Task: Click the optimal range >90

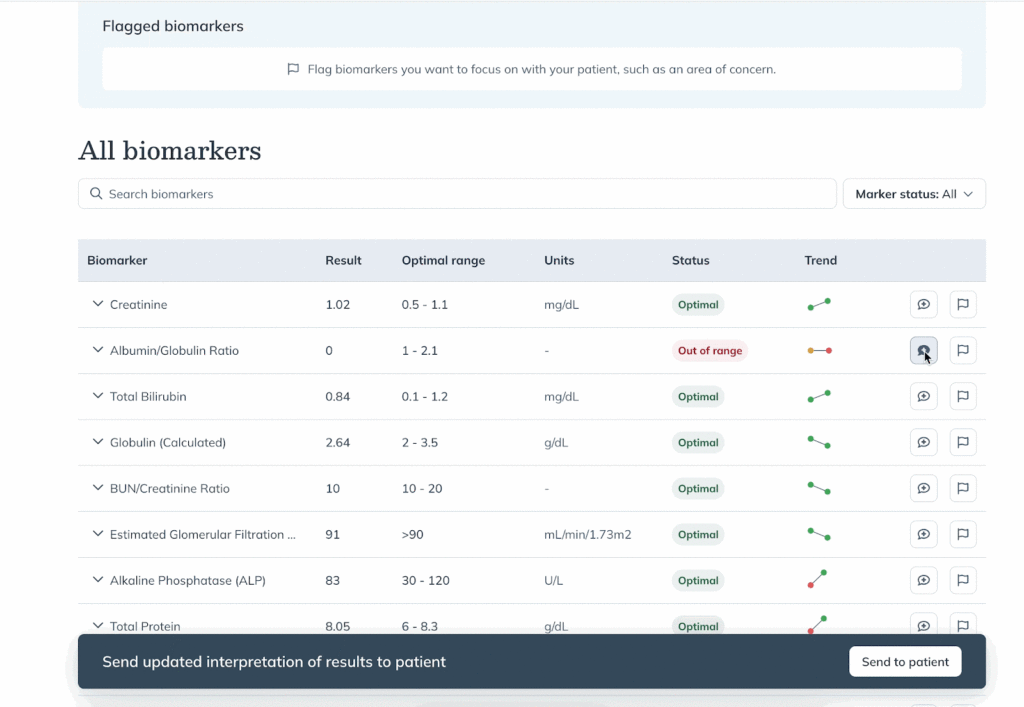Action: click(412, 535)
